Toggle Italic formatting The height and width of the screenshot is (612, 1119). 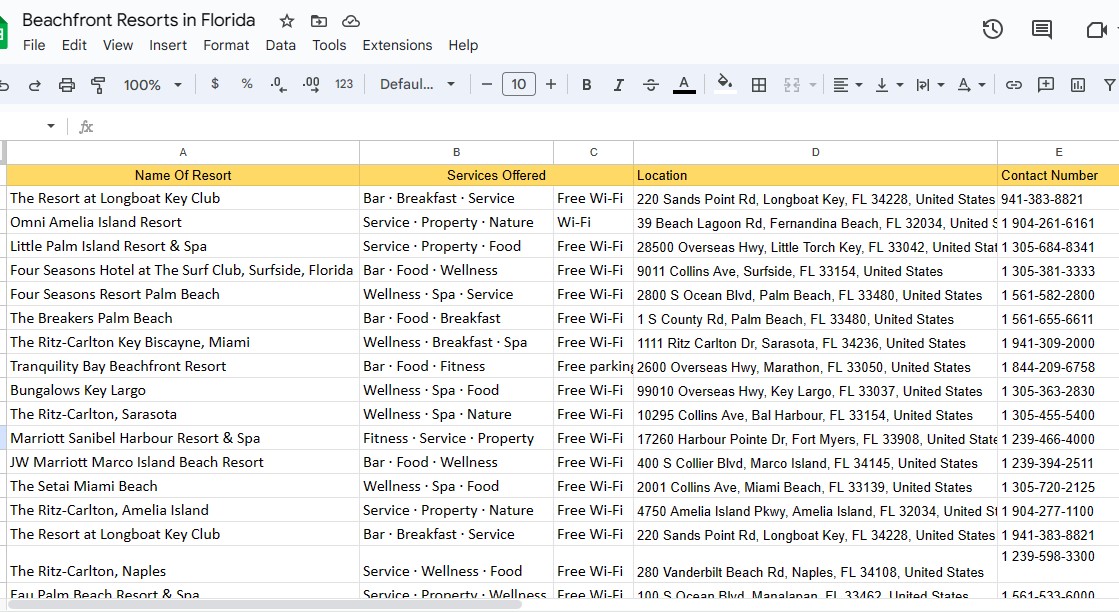[619, 85]
